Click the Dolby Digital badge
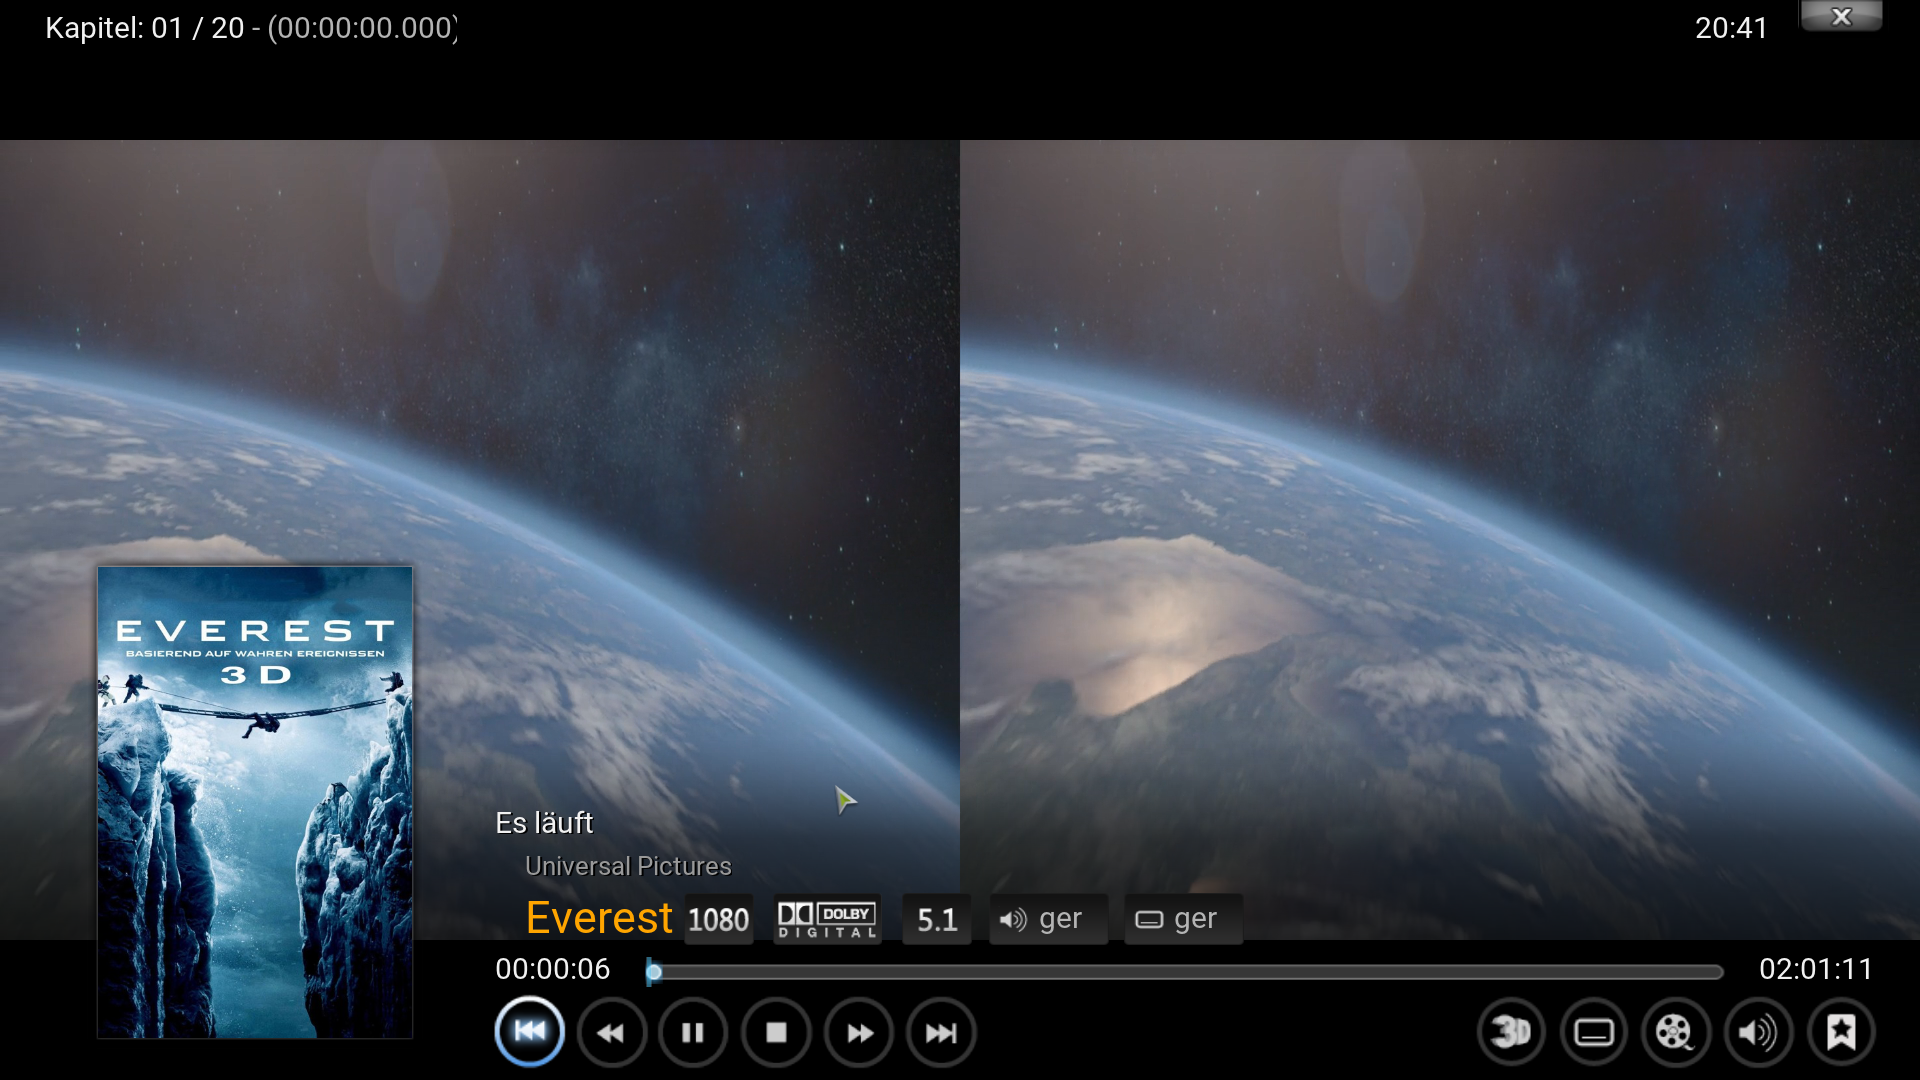Image resolution: width=1920 pixels, height=1080 pixels. coord(827,919)
